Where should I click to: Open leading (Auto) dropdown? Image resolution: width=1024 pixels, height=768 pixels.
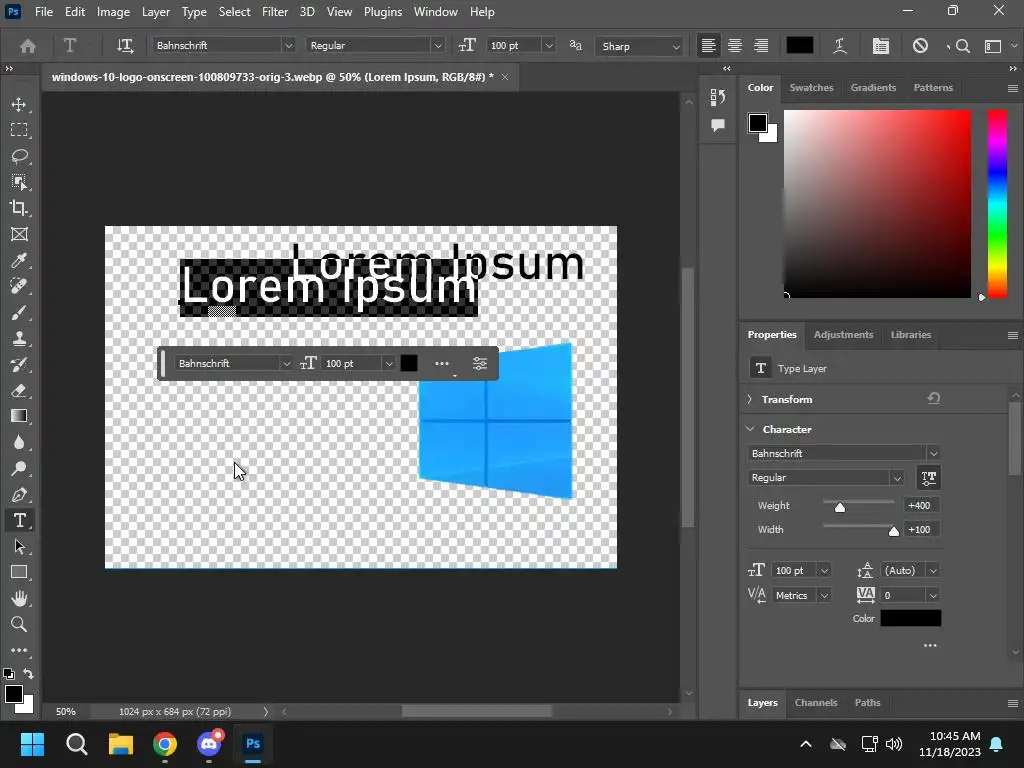click(933, 571)
